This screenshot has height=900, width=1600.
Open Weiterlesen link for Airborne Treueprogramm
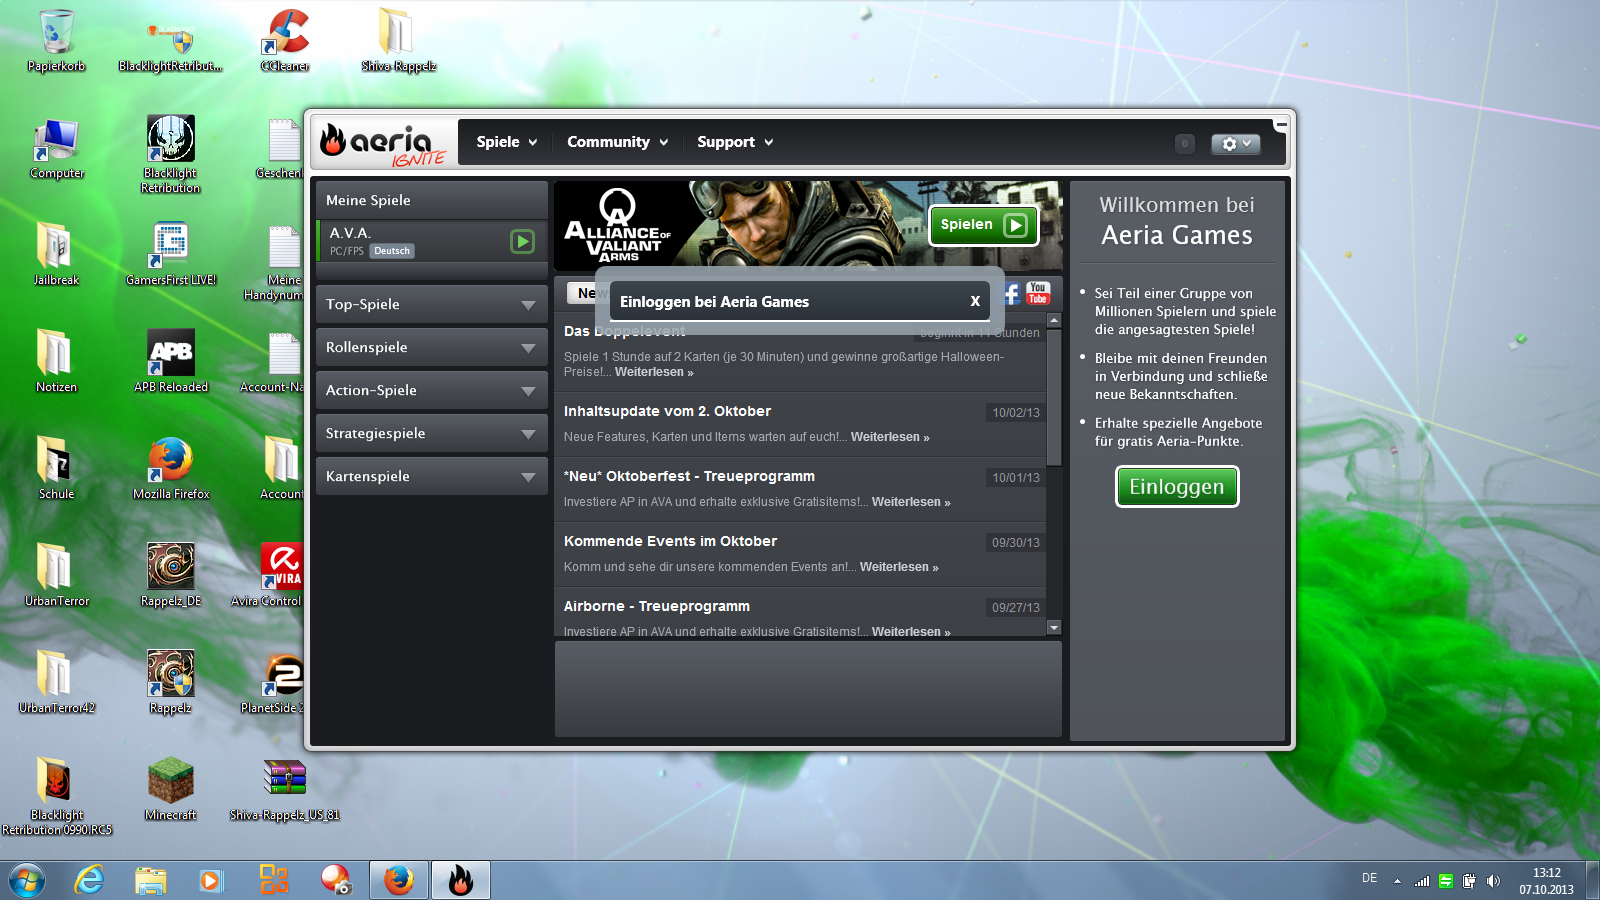911,632
